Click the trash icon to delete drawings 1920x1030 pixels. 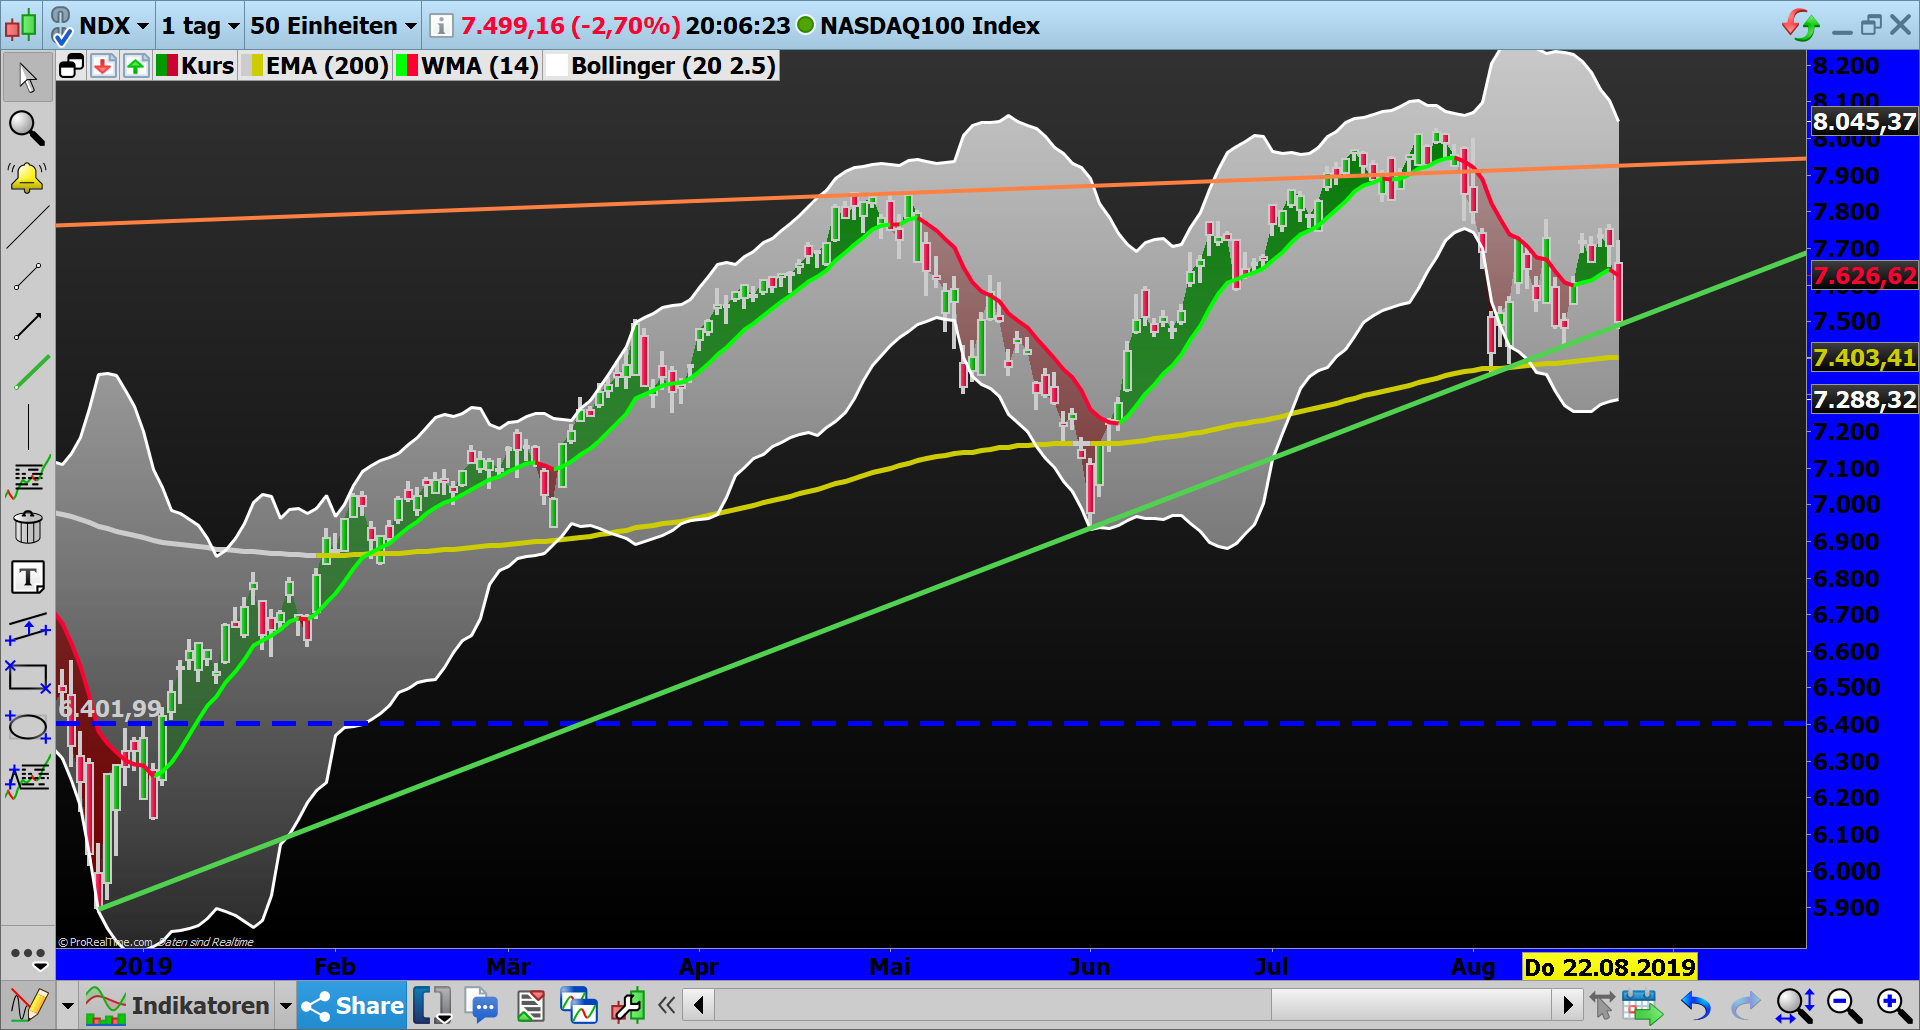coord(27,528)
